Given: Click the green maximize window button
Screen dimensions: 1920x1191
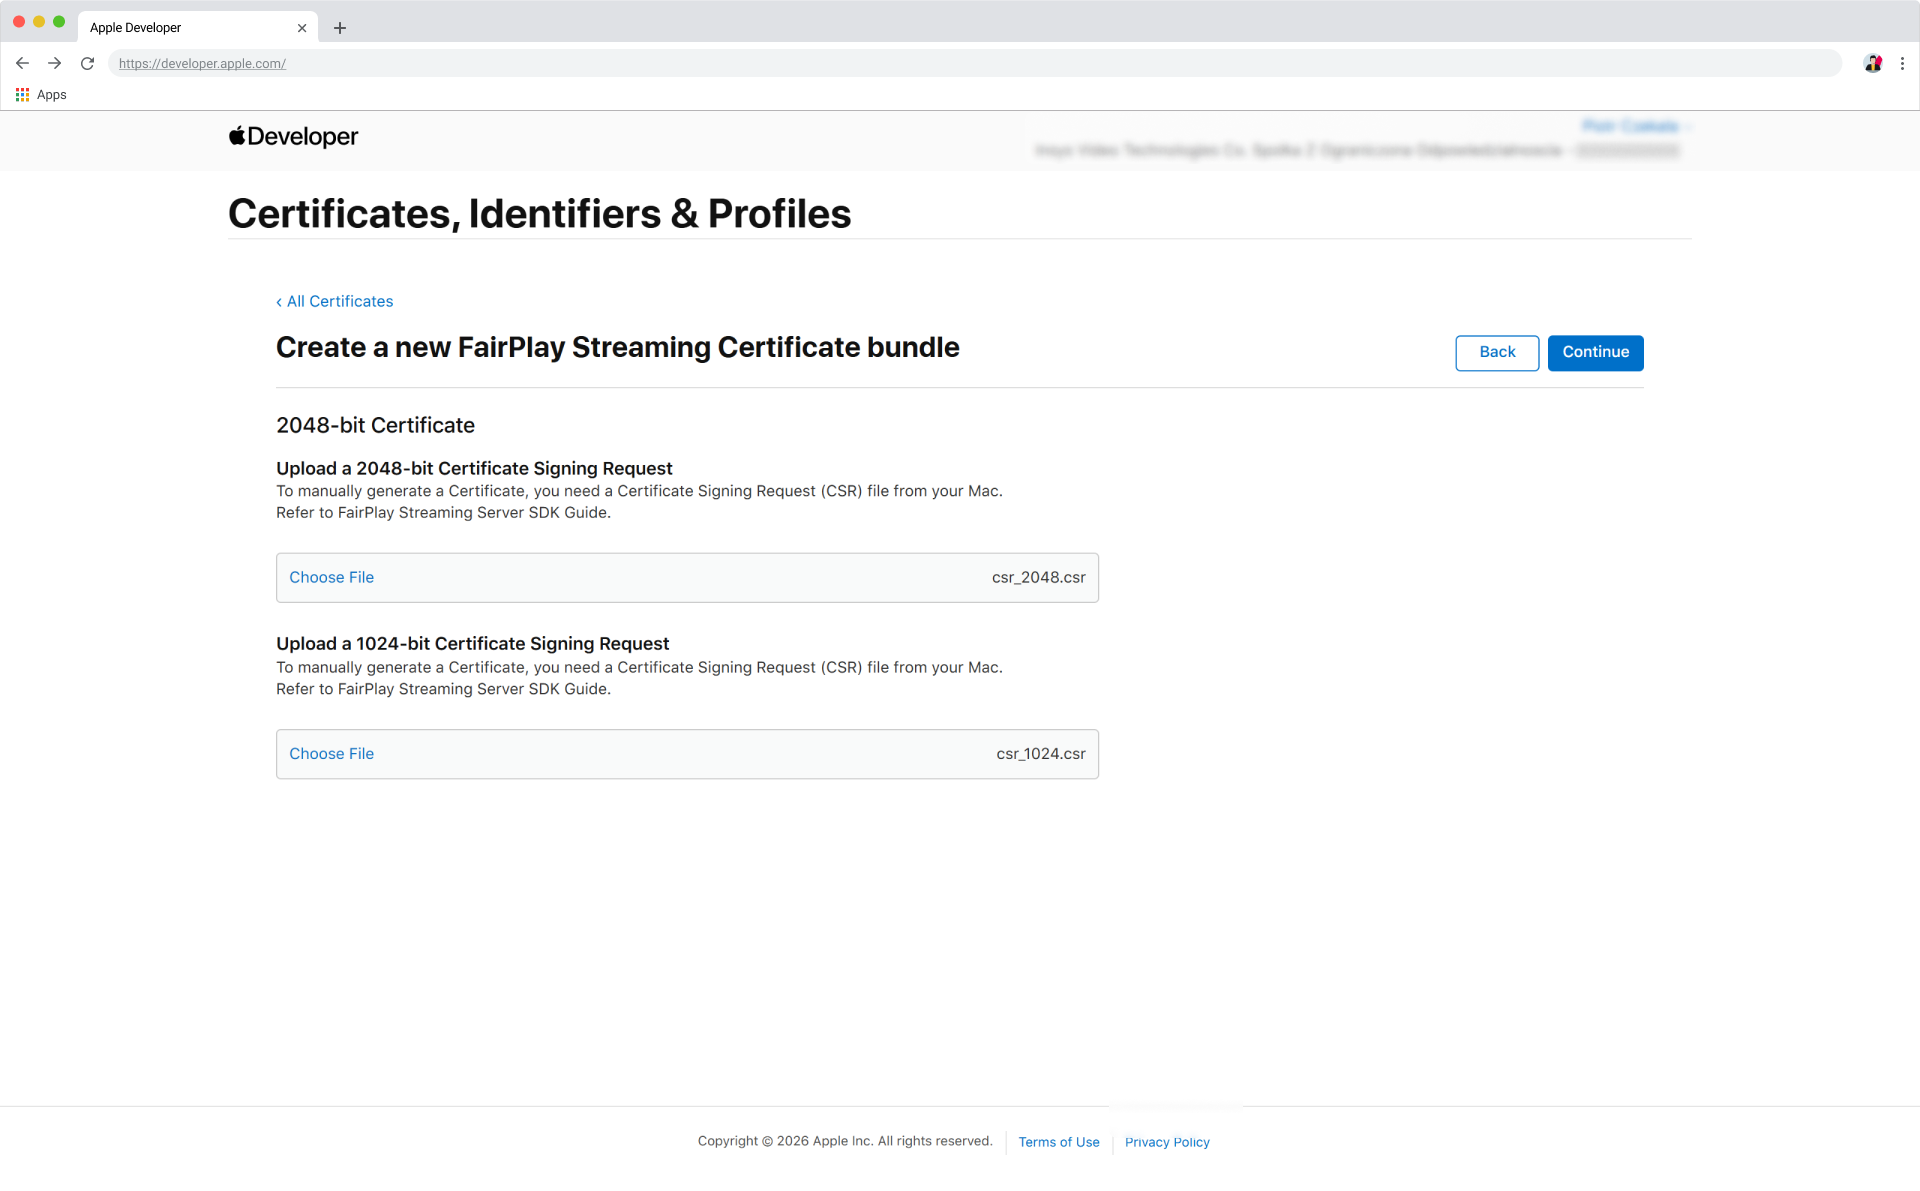Looking at the screenshot, I should coord(59,21).
